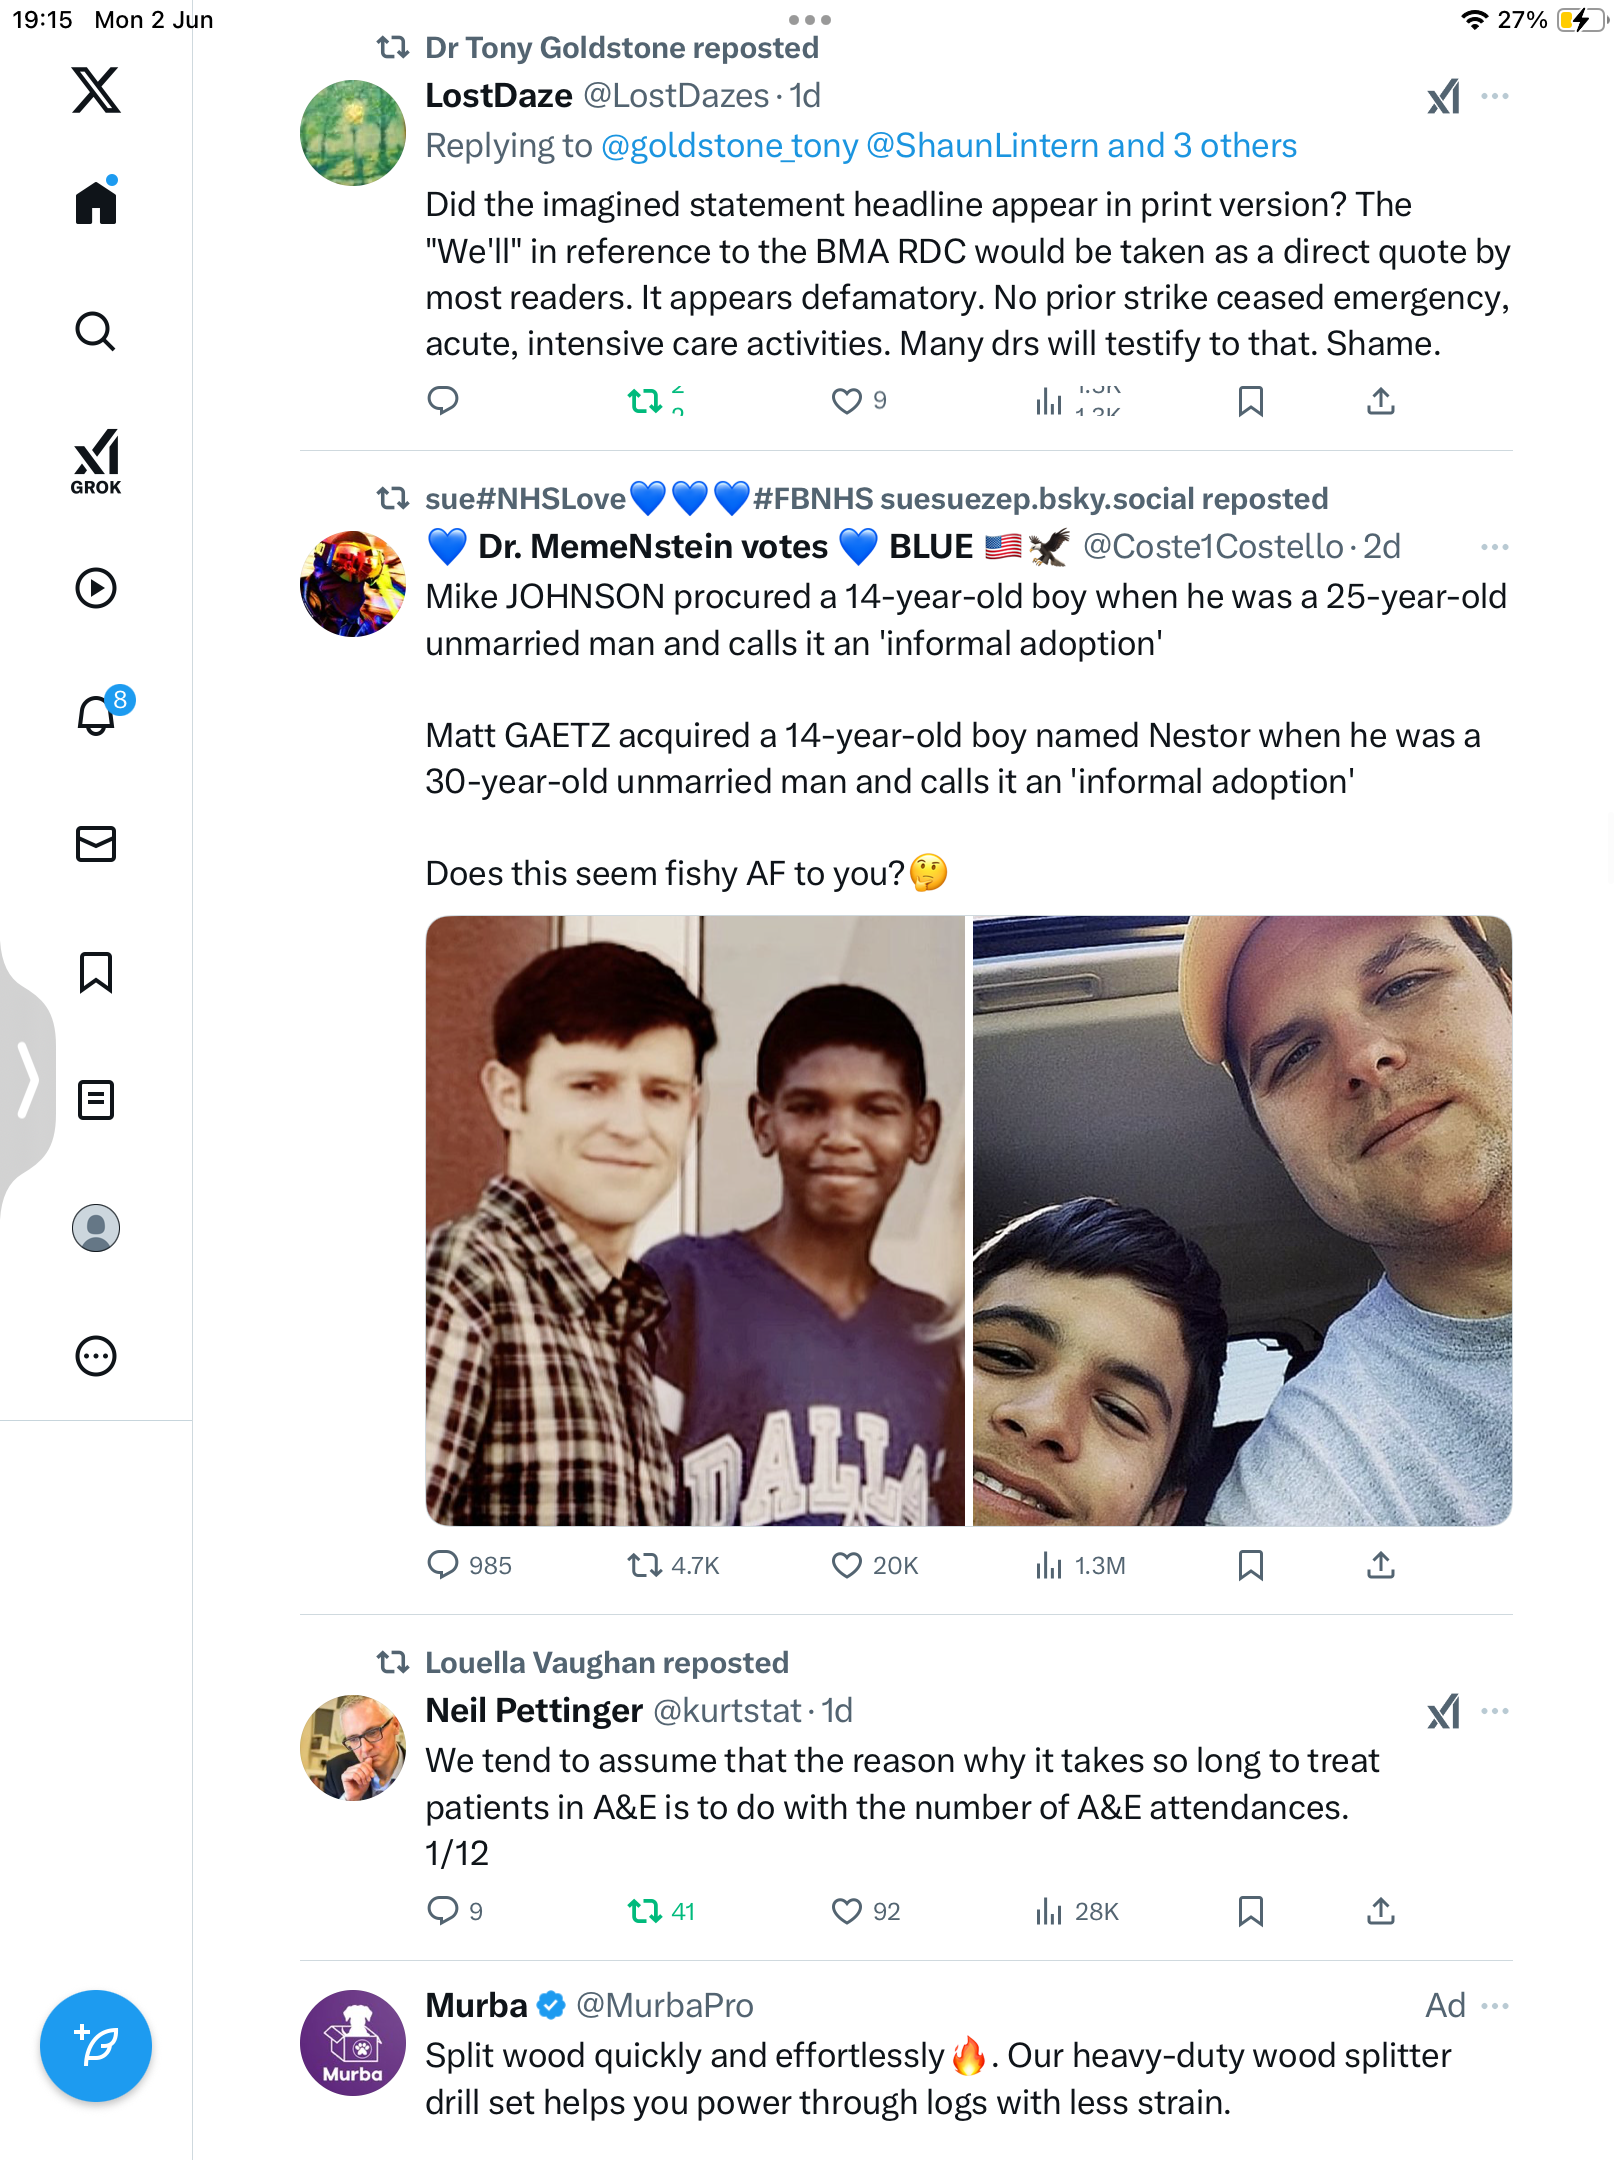Open the Mike Johnson photo thumbnail

point(695,1220)
